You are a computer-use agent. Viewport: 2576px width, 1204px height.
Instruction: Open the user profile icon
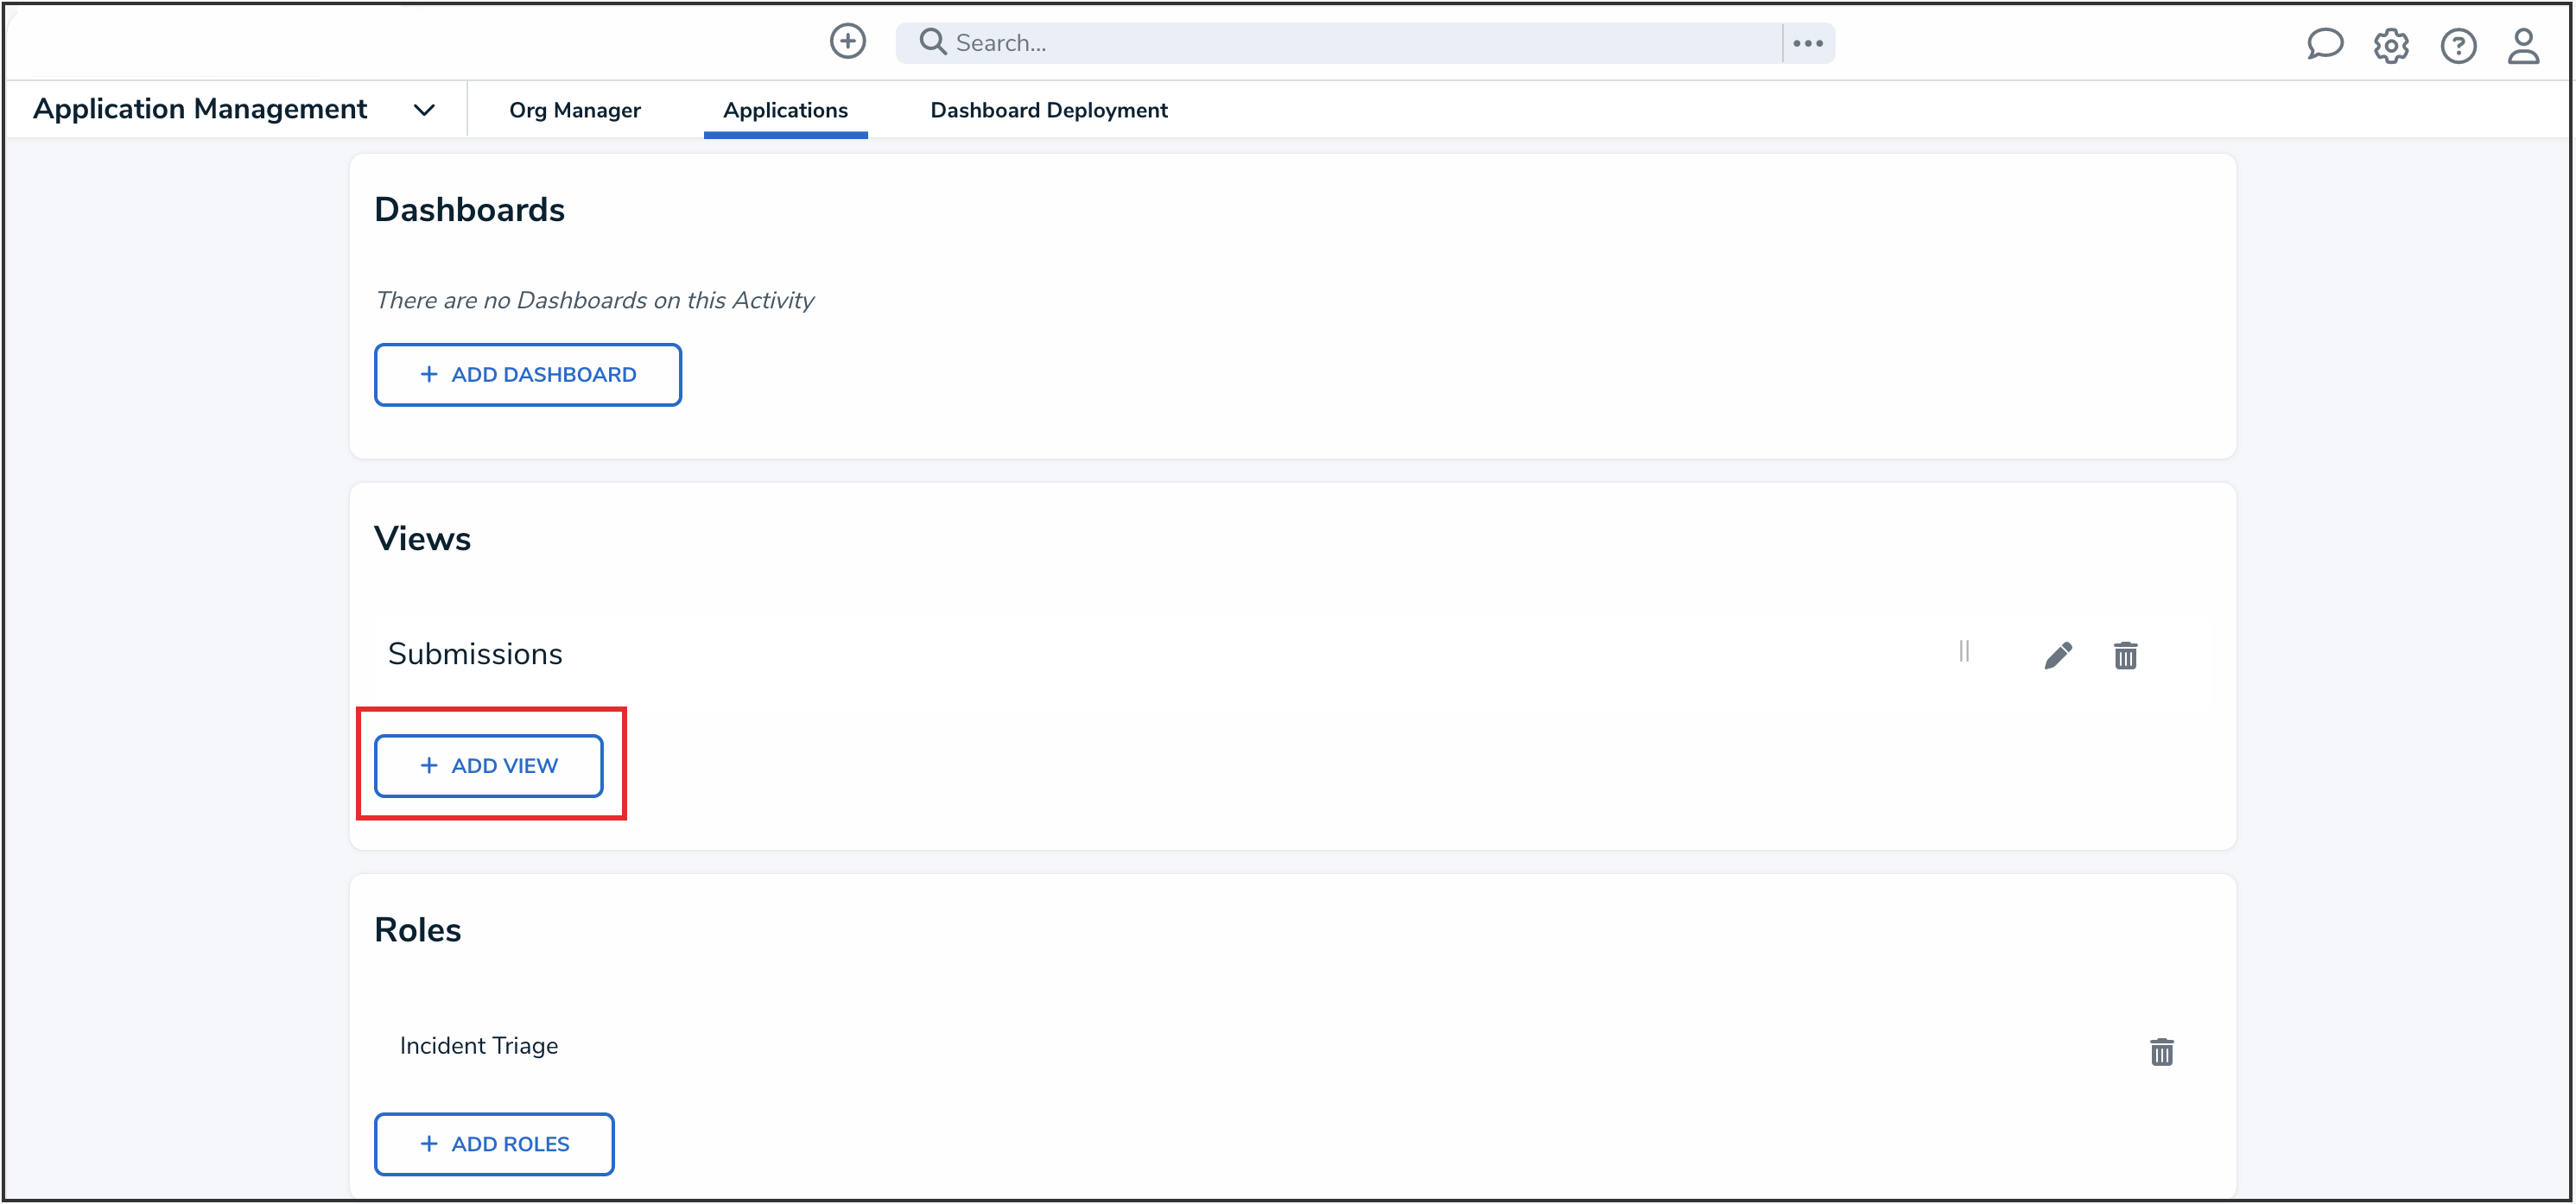pyautogui.click(x=2523, y=46)
